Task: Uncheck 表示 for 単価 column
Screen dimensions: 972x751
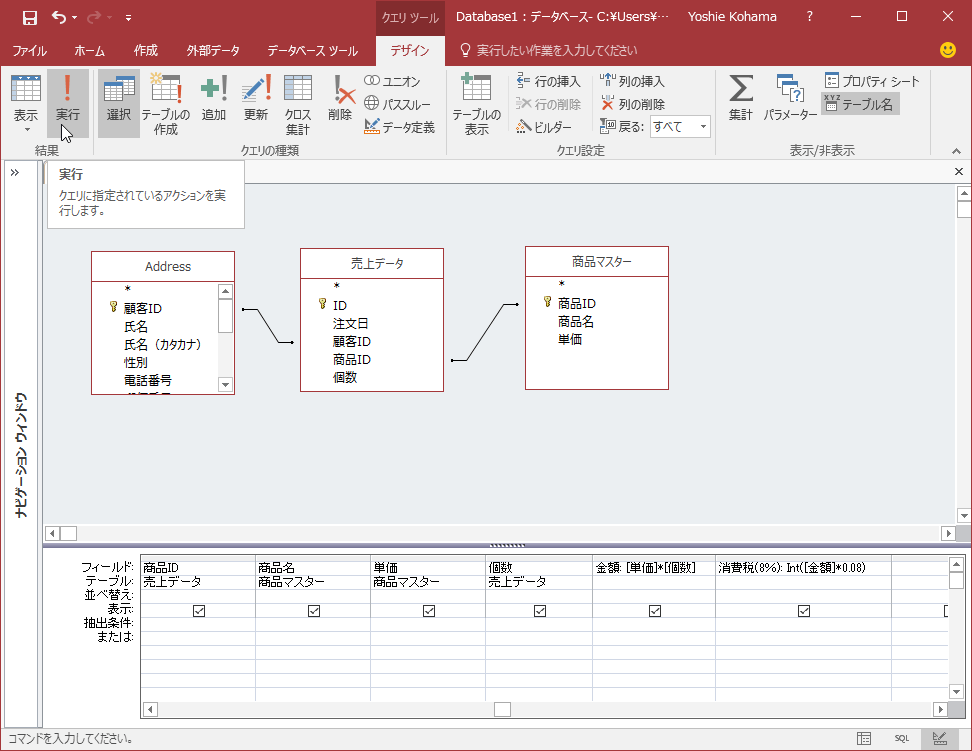Action: [x=428, y=611]
